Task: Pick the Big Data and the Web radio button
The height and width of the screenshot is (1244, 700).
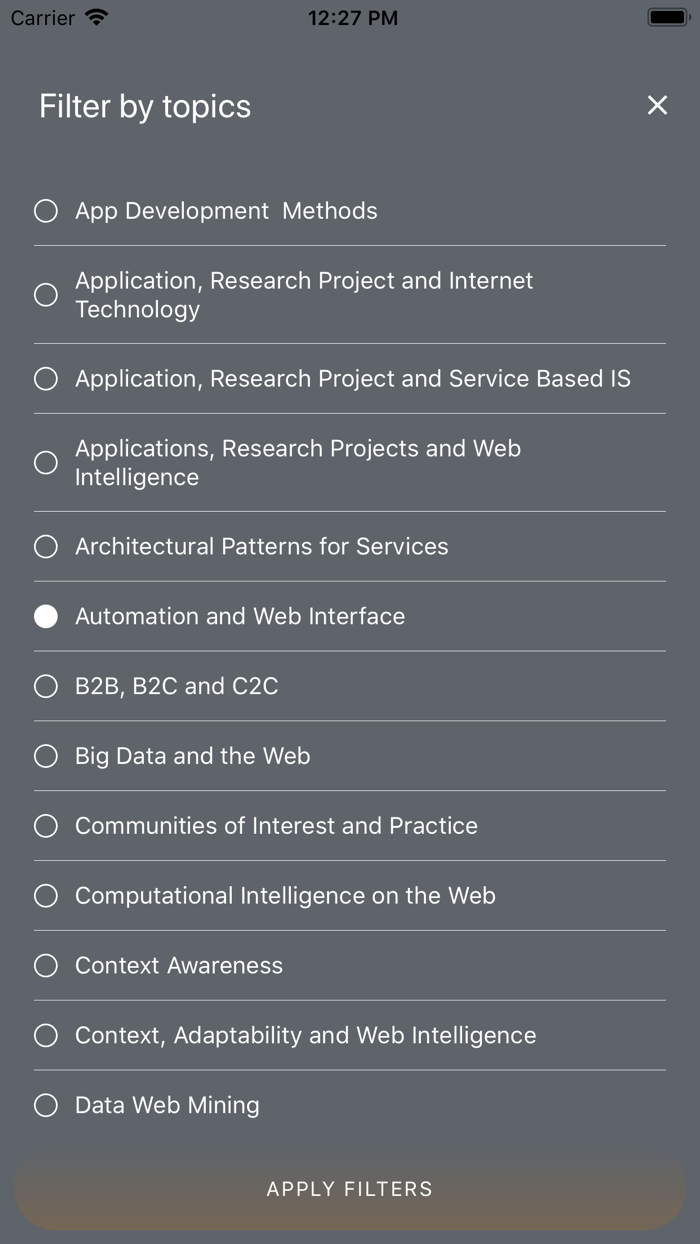Action: click(x=46, y=757)
